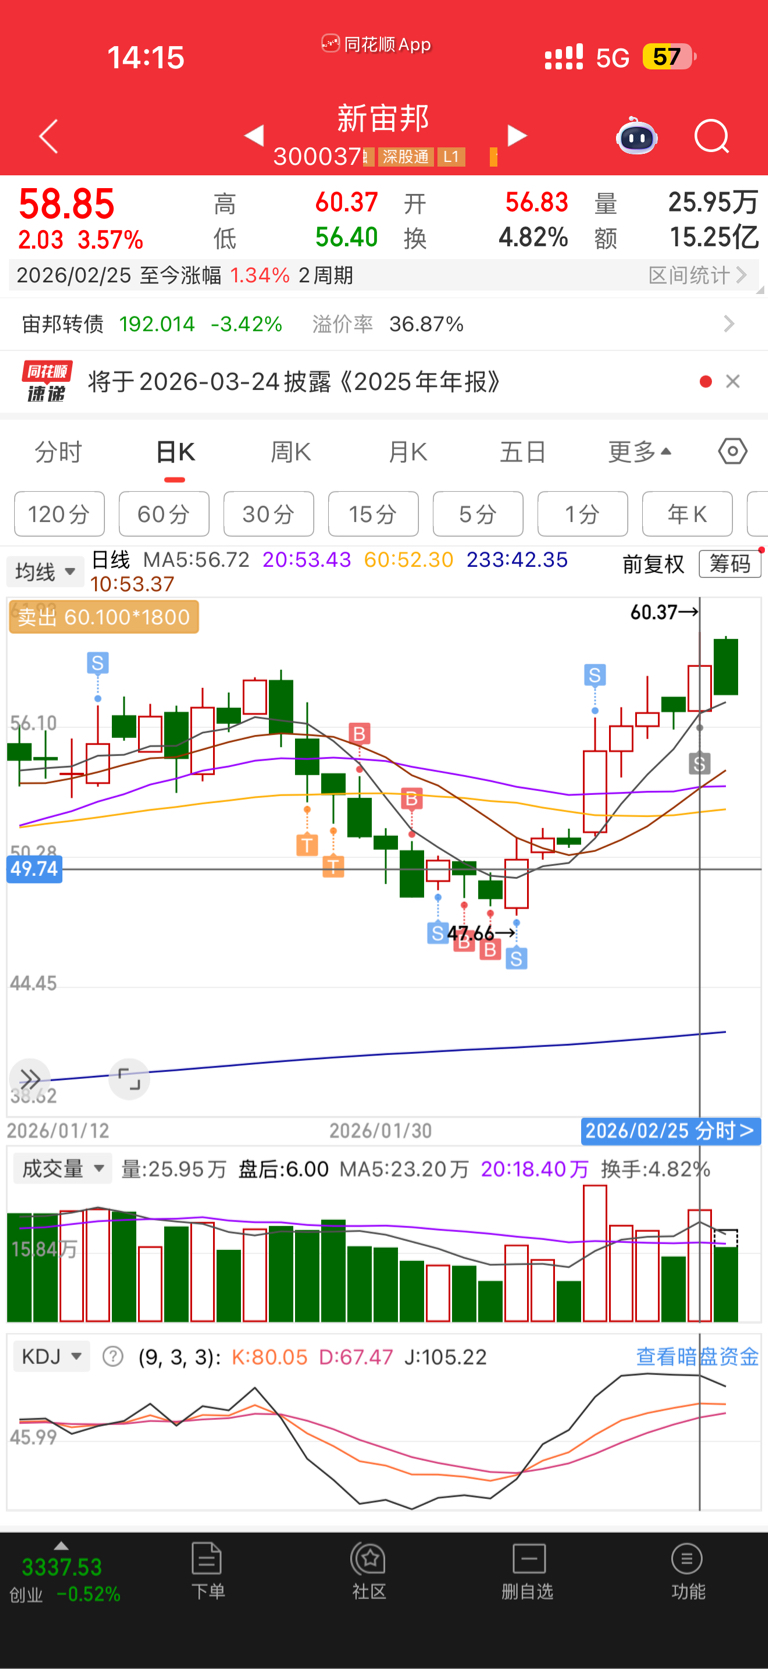Select the 5分 period button
The image size is (768, 1669).
pos(478,514)
